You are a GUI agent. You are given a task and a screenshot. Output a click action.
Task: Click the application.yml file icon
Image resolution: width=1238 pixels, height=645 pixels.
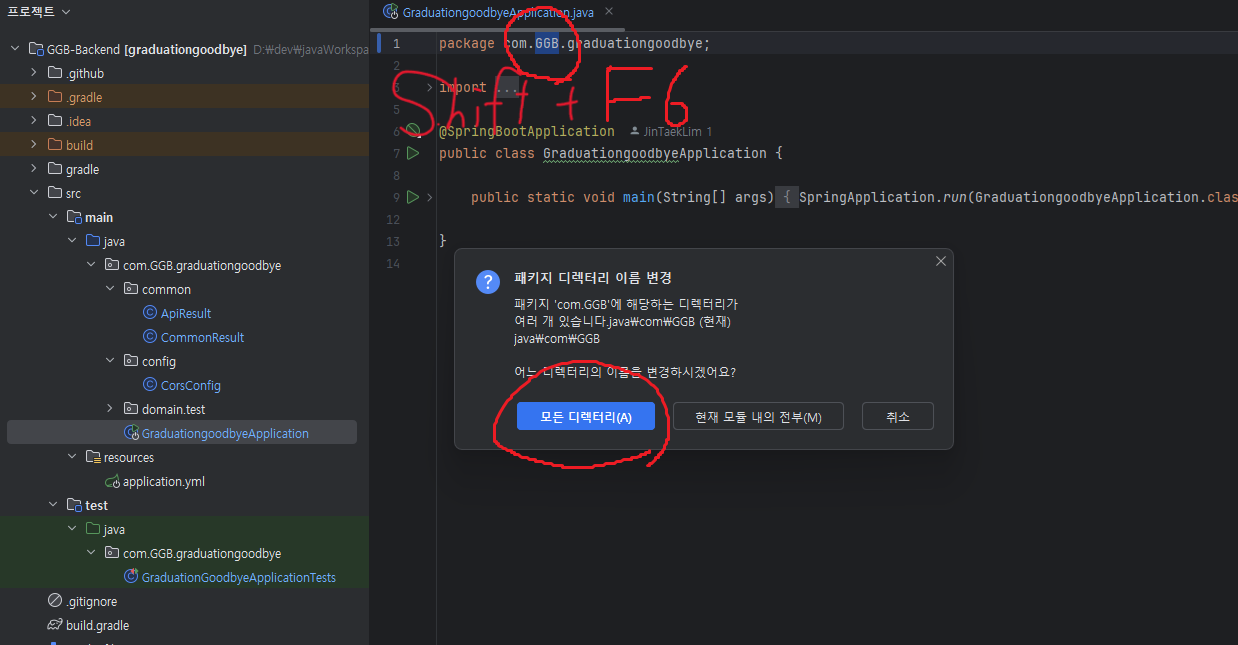tap(113, 480)
